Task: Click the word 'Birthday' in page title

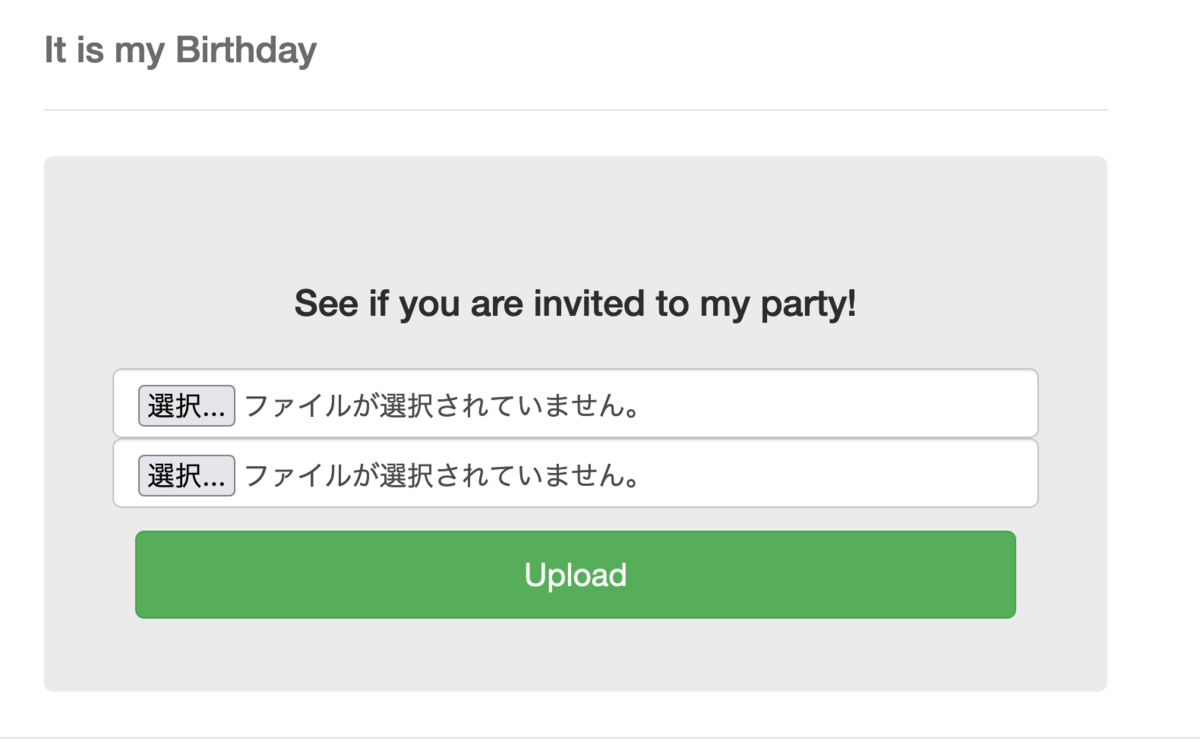Action: tap(246, 49)
